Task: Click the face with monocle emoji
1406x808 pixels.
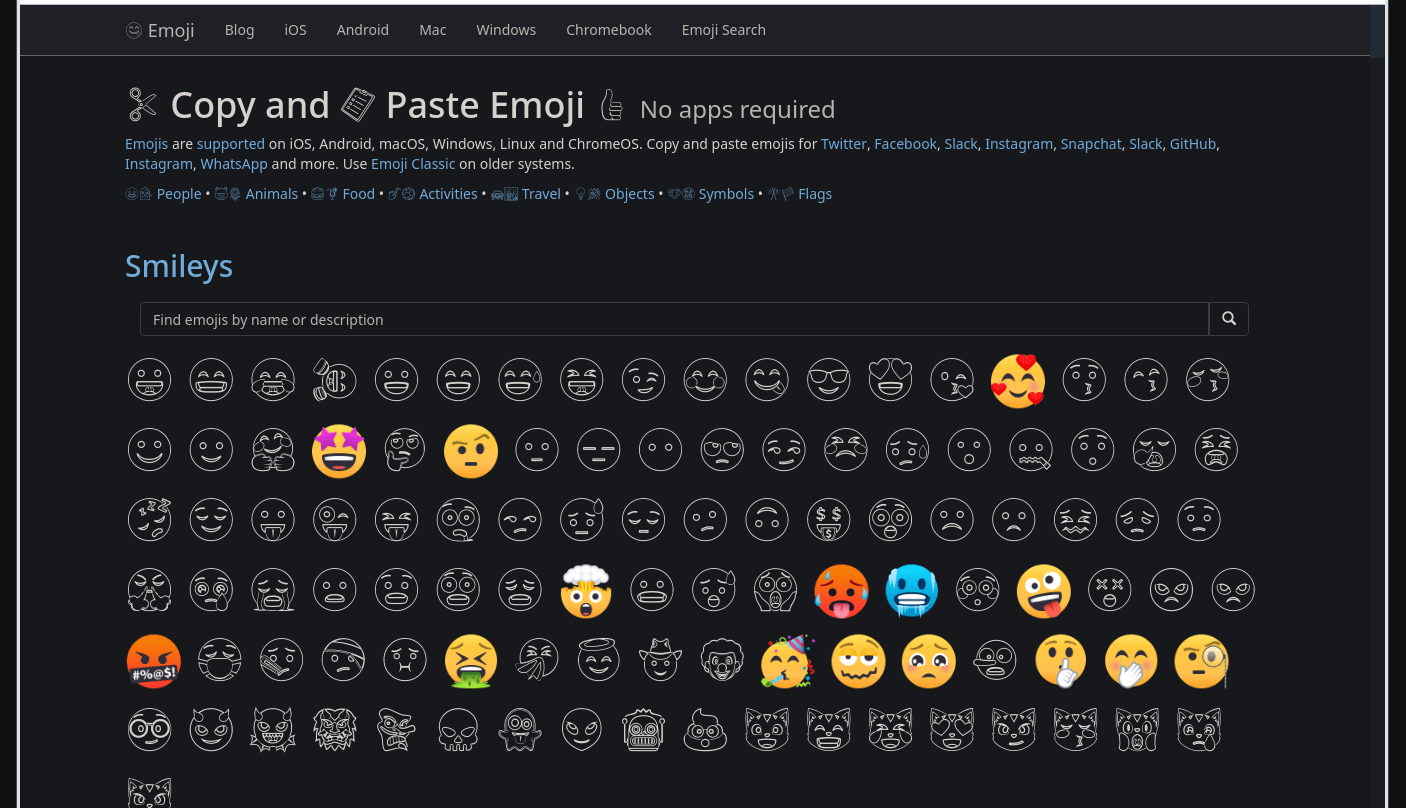Action: pyautogui.click(x=1201, y=661)
